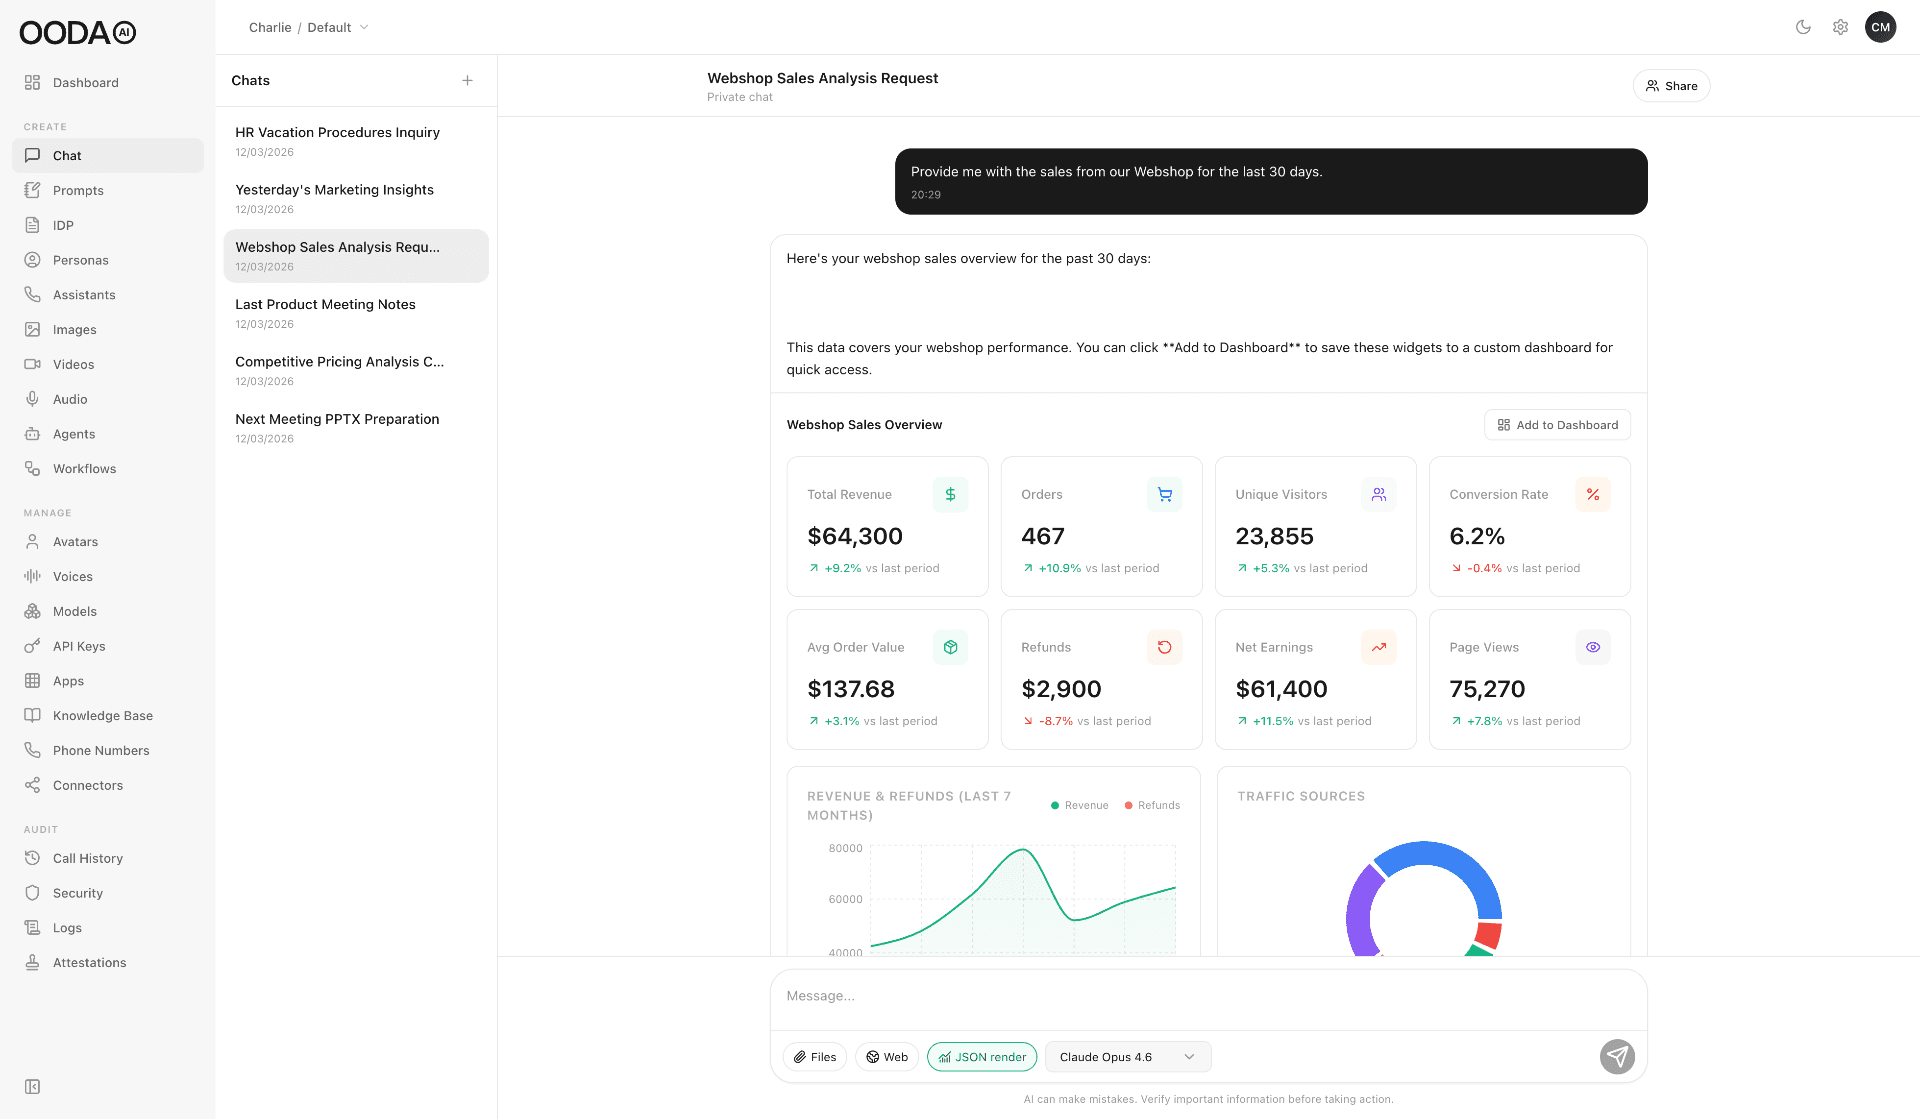This screenshot has height=1119, width=1920.
Task: Click the CM user avatar
Action: 1880,27
